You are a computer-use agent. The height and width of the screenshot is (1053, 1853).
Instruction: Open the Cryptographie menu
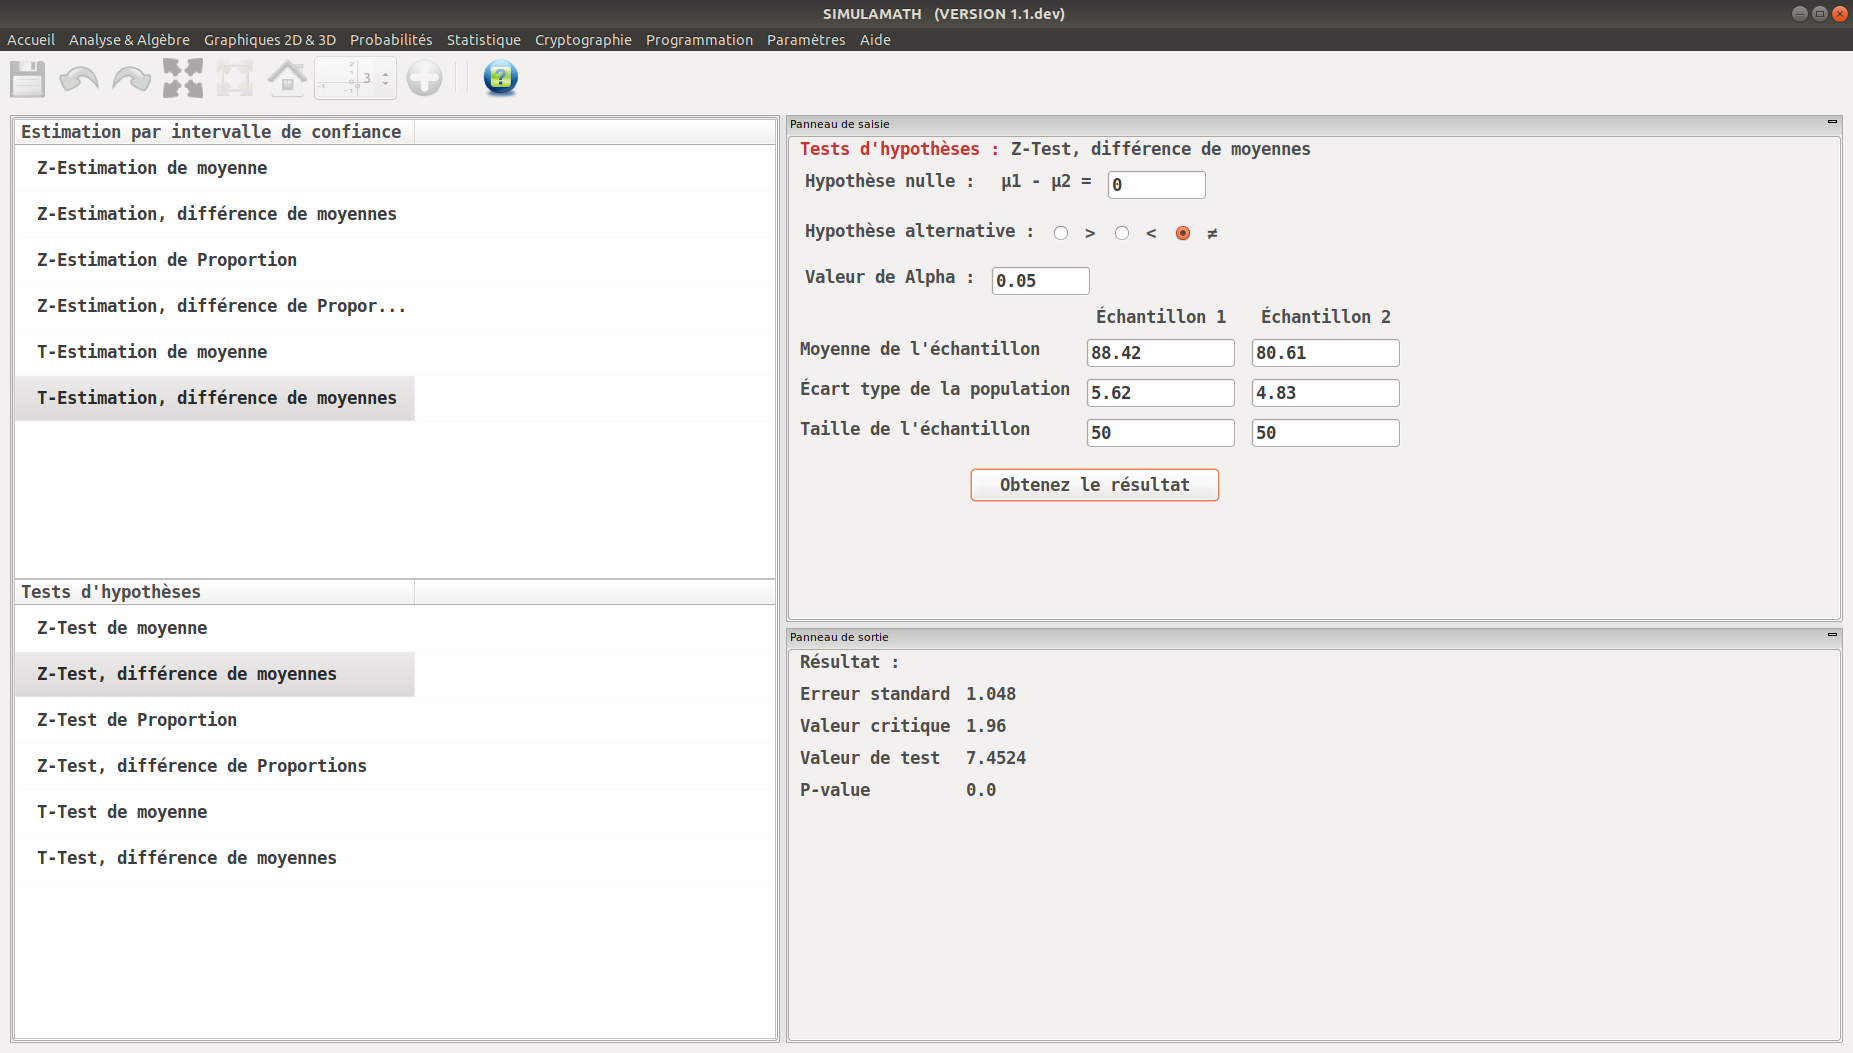[583, 40]
